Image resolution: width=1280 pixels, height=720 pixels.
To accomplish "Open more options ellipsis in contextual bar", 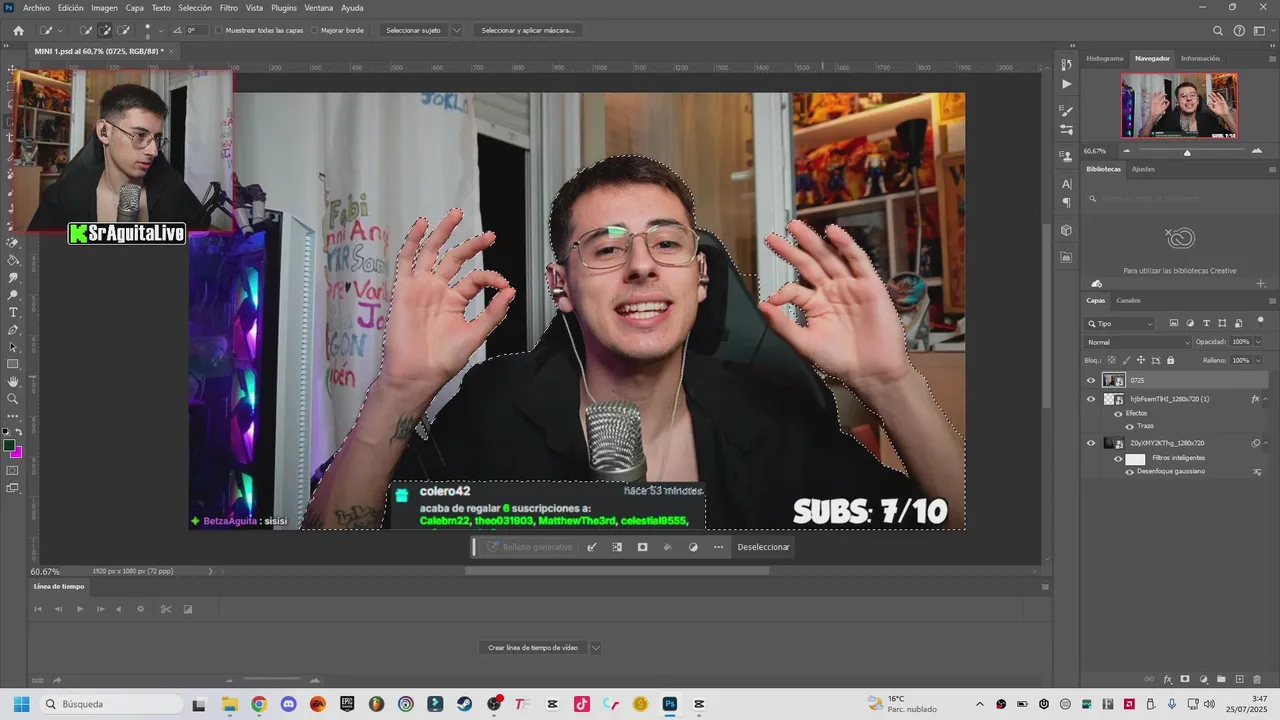I will click(718, 547).
